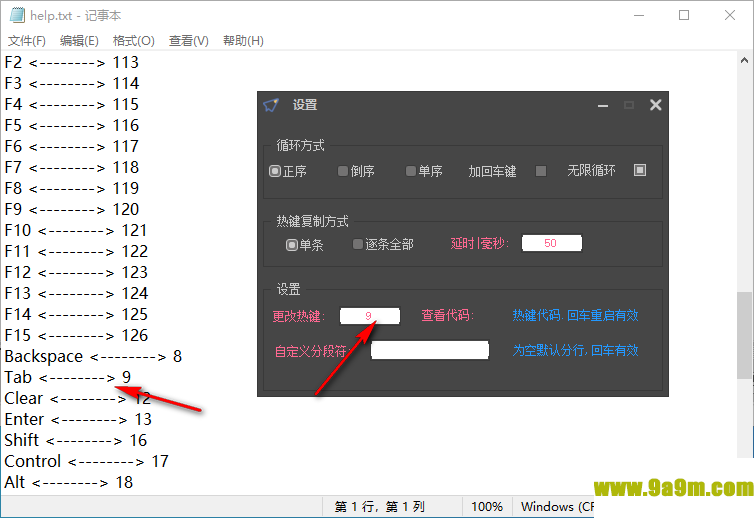754x518 pixels.
Task: Click the 查看代码 label
Action: (448, 316)
